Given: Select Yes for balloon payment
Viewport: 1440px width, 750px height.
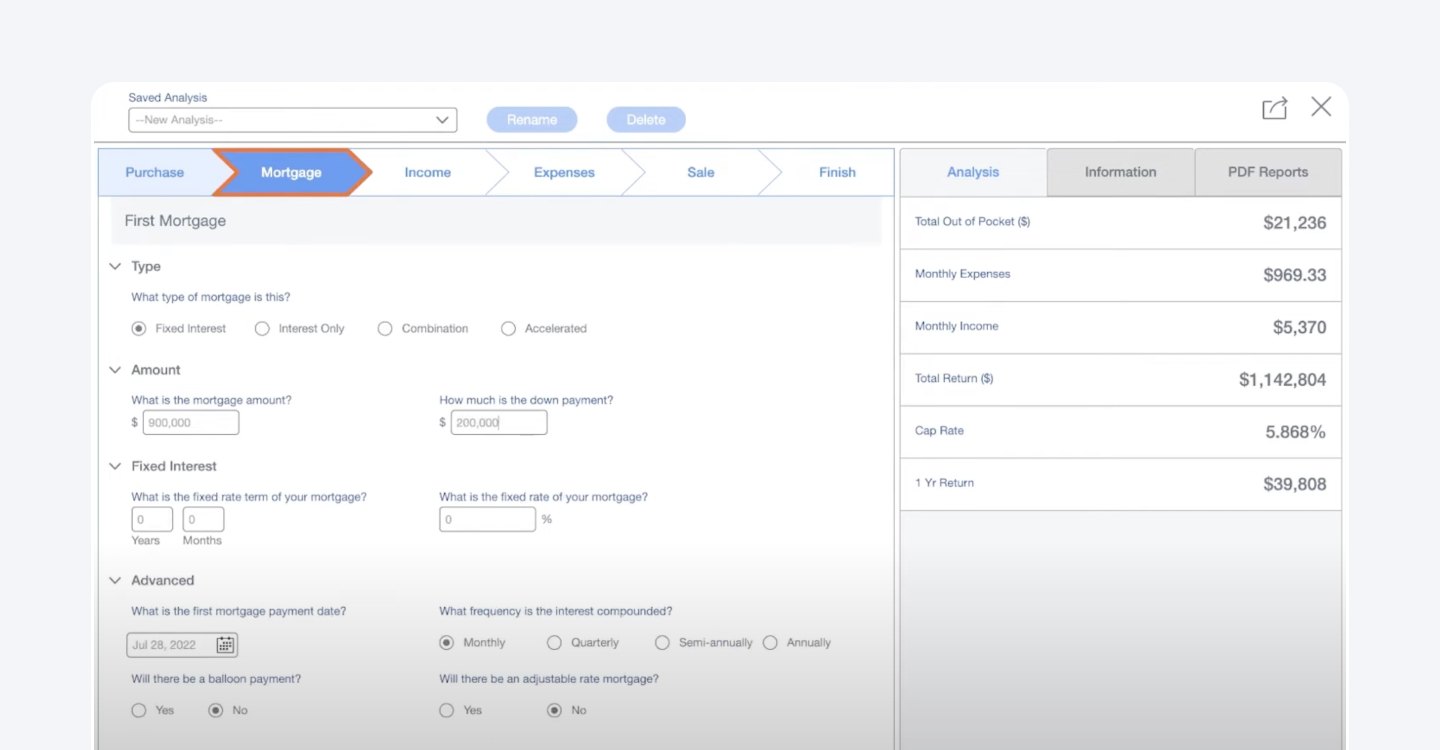Looking at the screenshot, I should pyautogui.click(x=139, y=710).
